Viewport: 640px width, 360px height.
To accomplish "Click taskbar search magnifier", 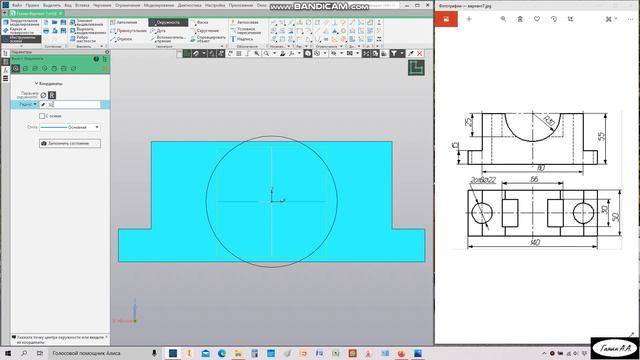I will 24,353.
